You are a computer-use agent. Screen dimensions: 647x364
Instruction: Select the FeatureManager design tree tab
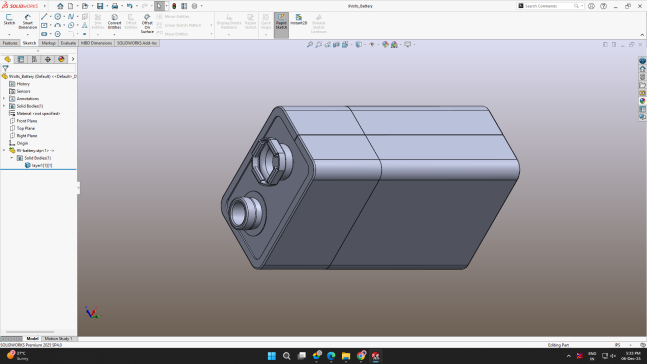point(7,59)
